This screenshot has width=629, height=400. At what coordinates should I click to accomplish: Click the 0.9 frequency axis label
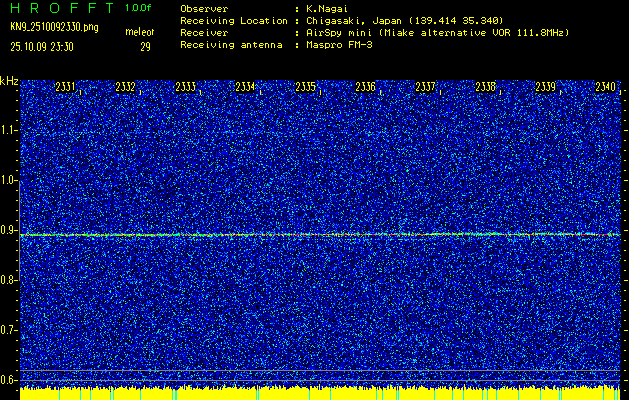pos(9,230)
